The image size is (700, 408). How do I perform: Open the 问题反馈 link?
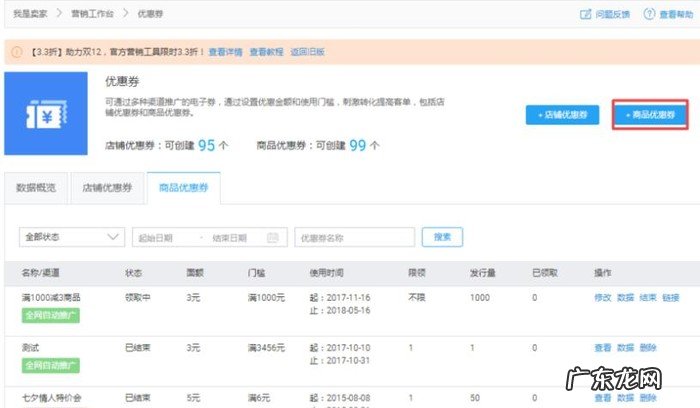(612, 14)
